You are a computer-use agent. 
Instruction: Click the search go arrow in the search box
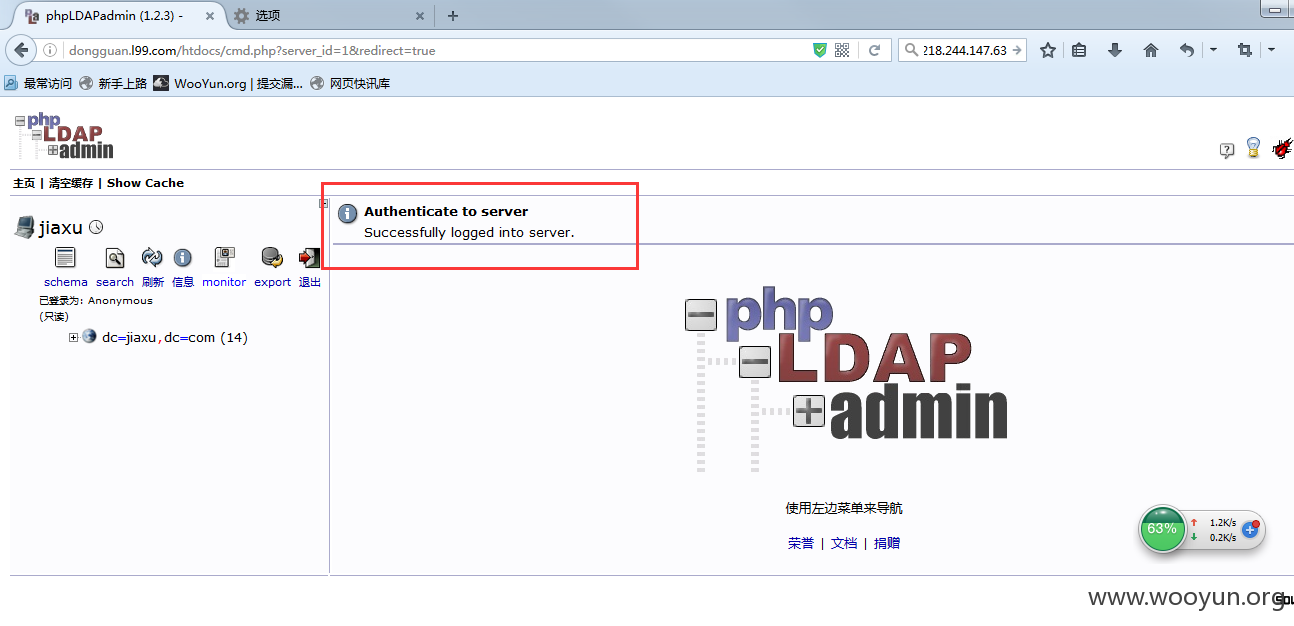point(1017,50)
